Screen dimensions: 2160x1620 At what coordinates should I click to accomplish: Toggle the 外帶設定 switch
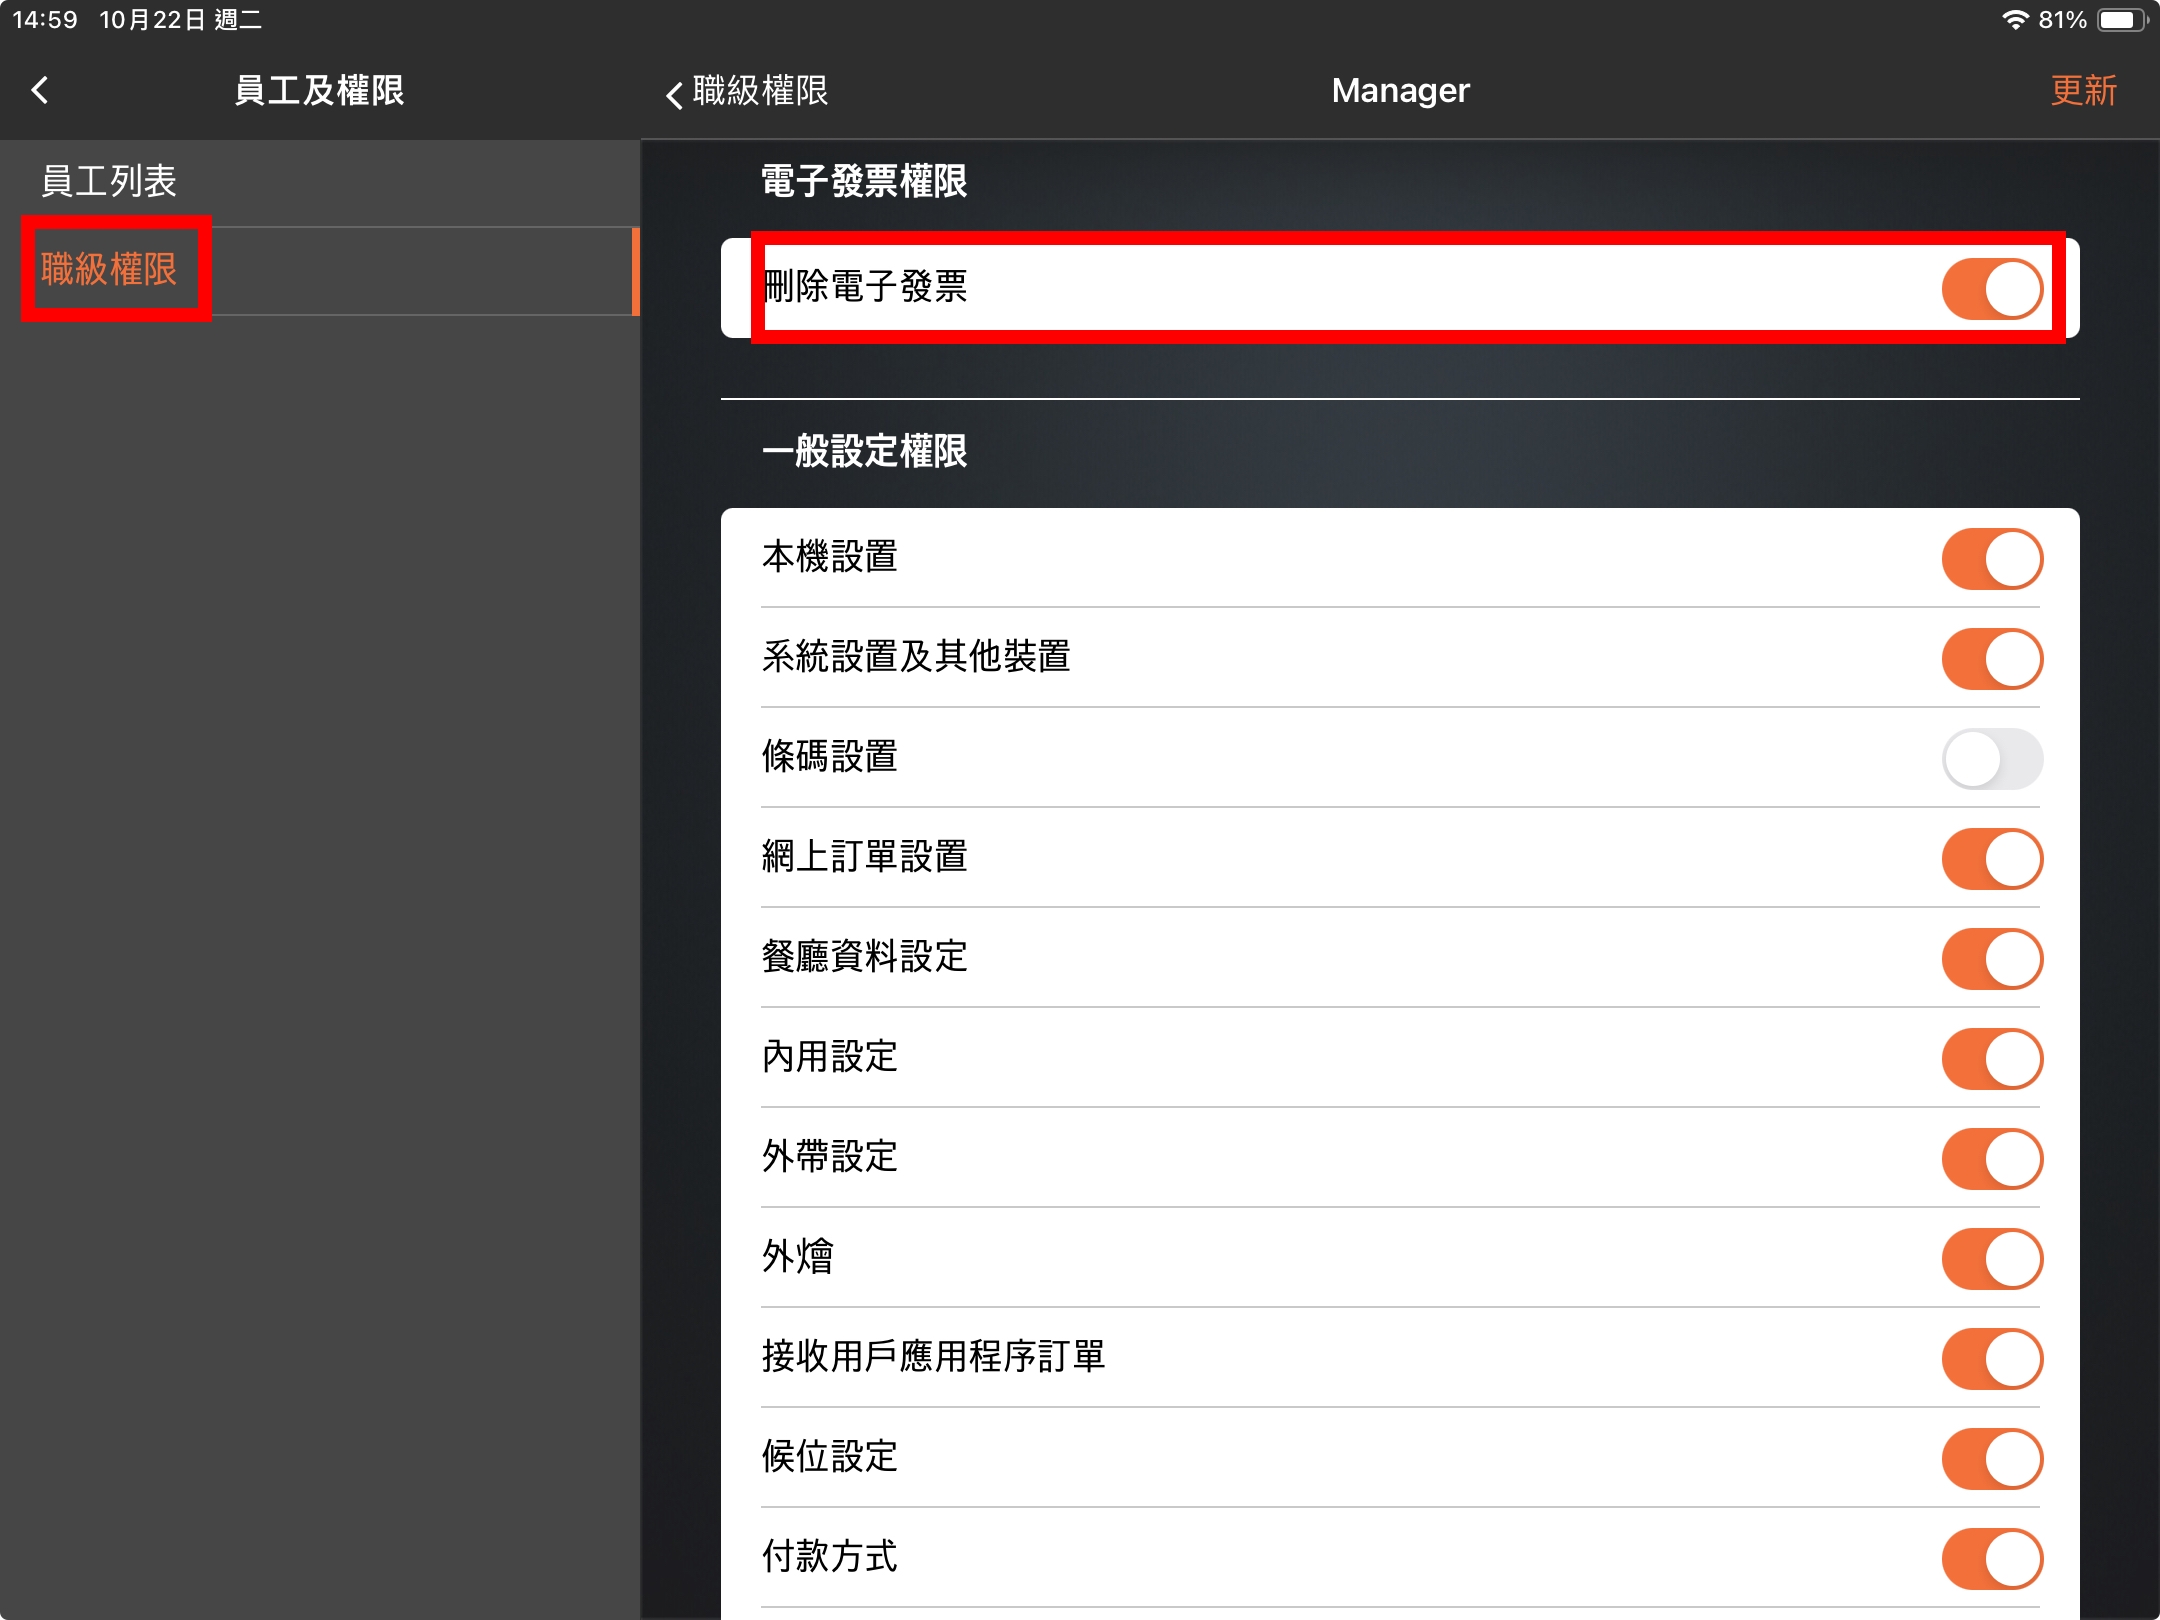(x=1992, y=1158)
